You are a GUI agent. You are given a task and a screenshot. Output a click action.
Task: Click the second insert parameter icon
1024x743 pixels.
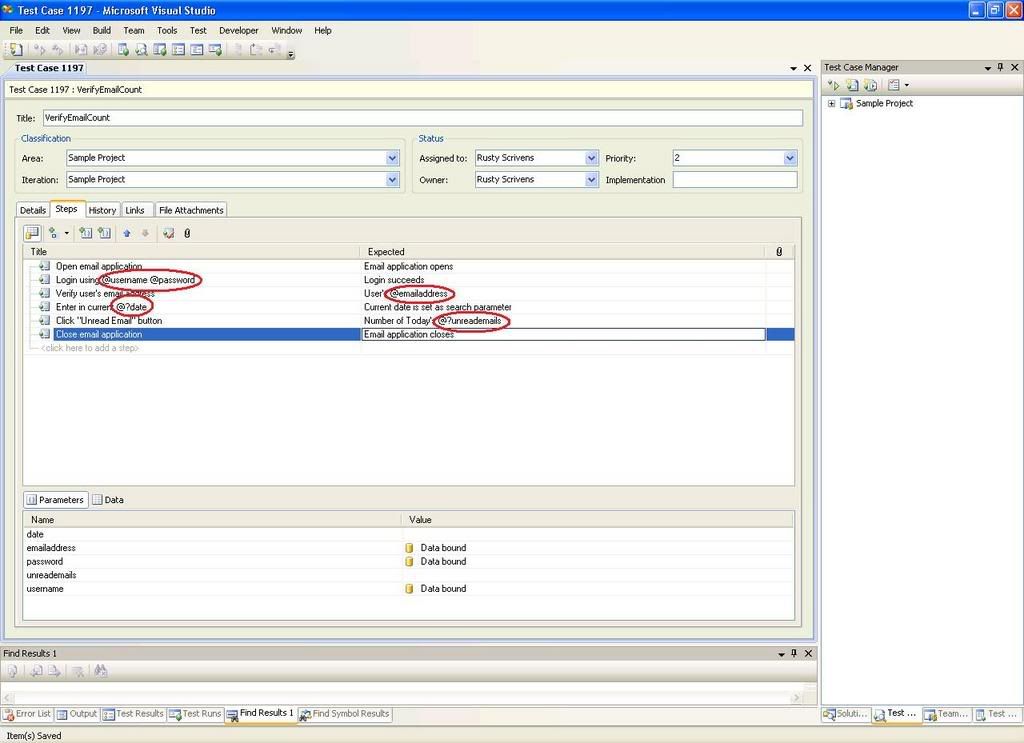(104, 233)
